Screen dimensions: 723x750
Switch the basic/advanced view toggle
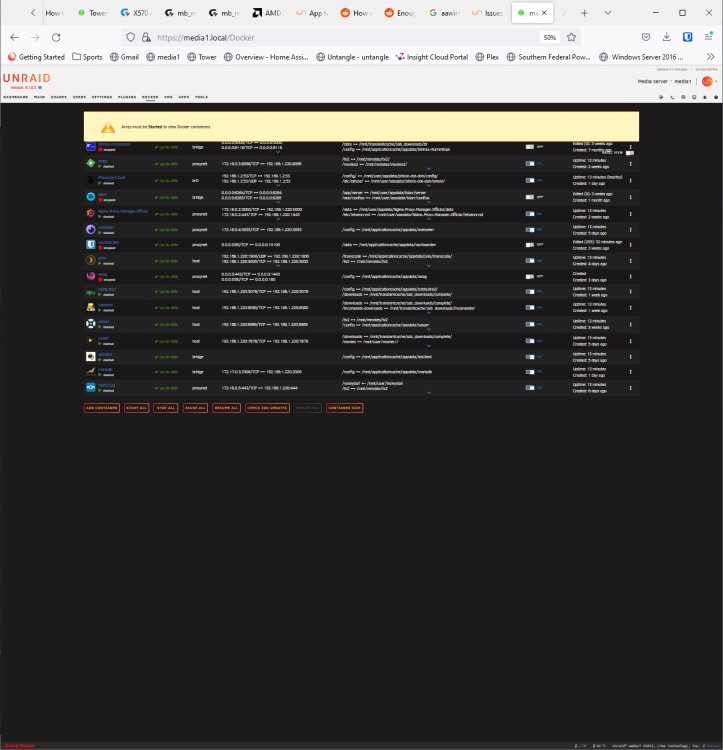pyautogui.click(x=630, y=153)
